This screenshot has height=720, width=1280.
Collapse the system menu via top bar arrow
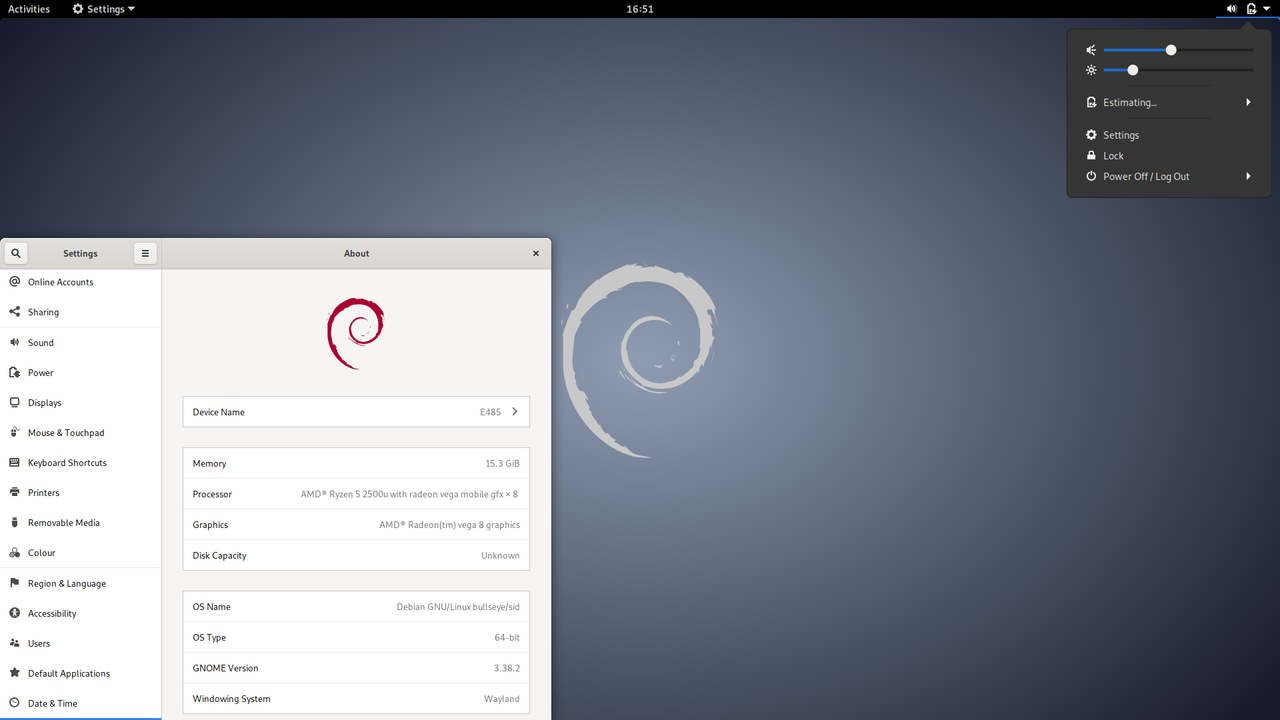(1266, 8)
